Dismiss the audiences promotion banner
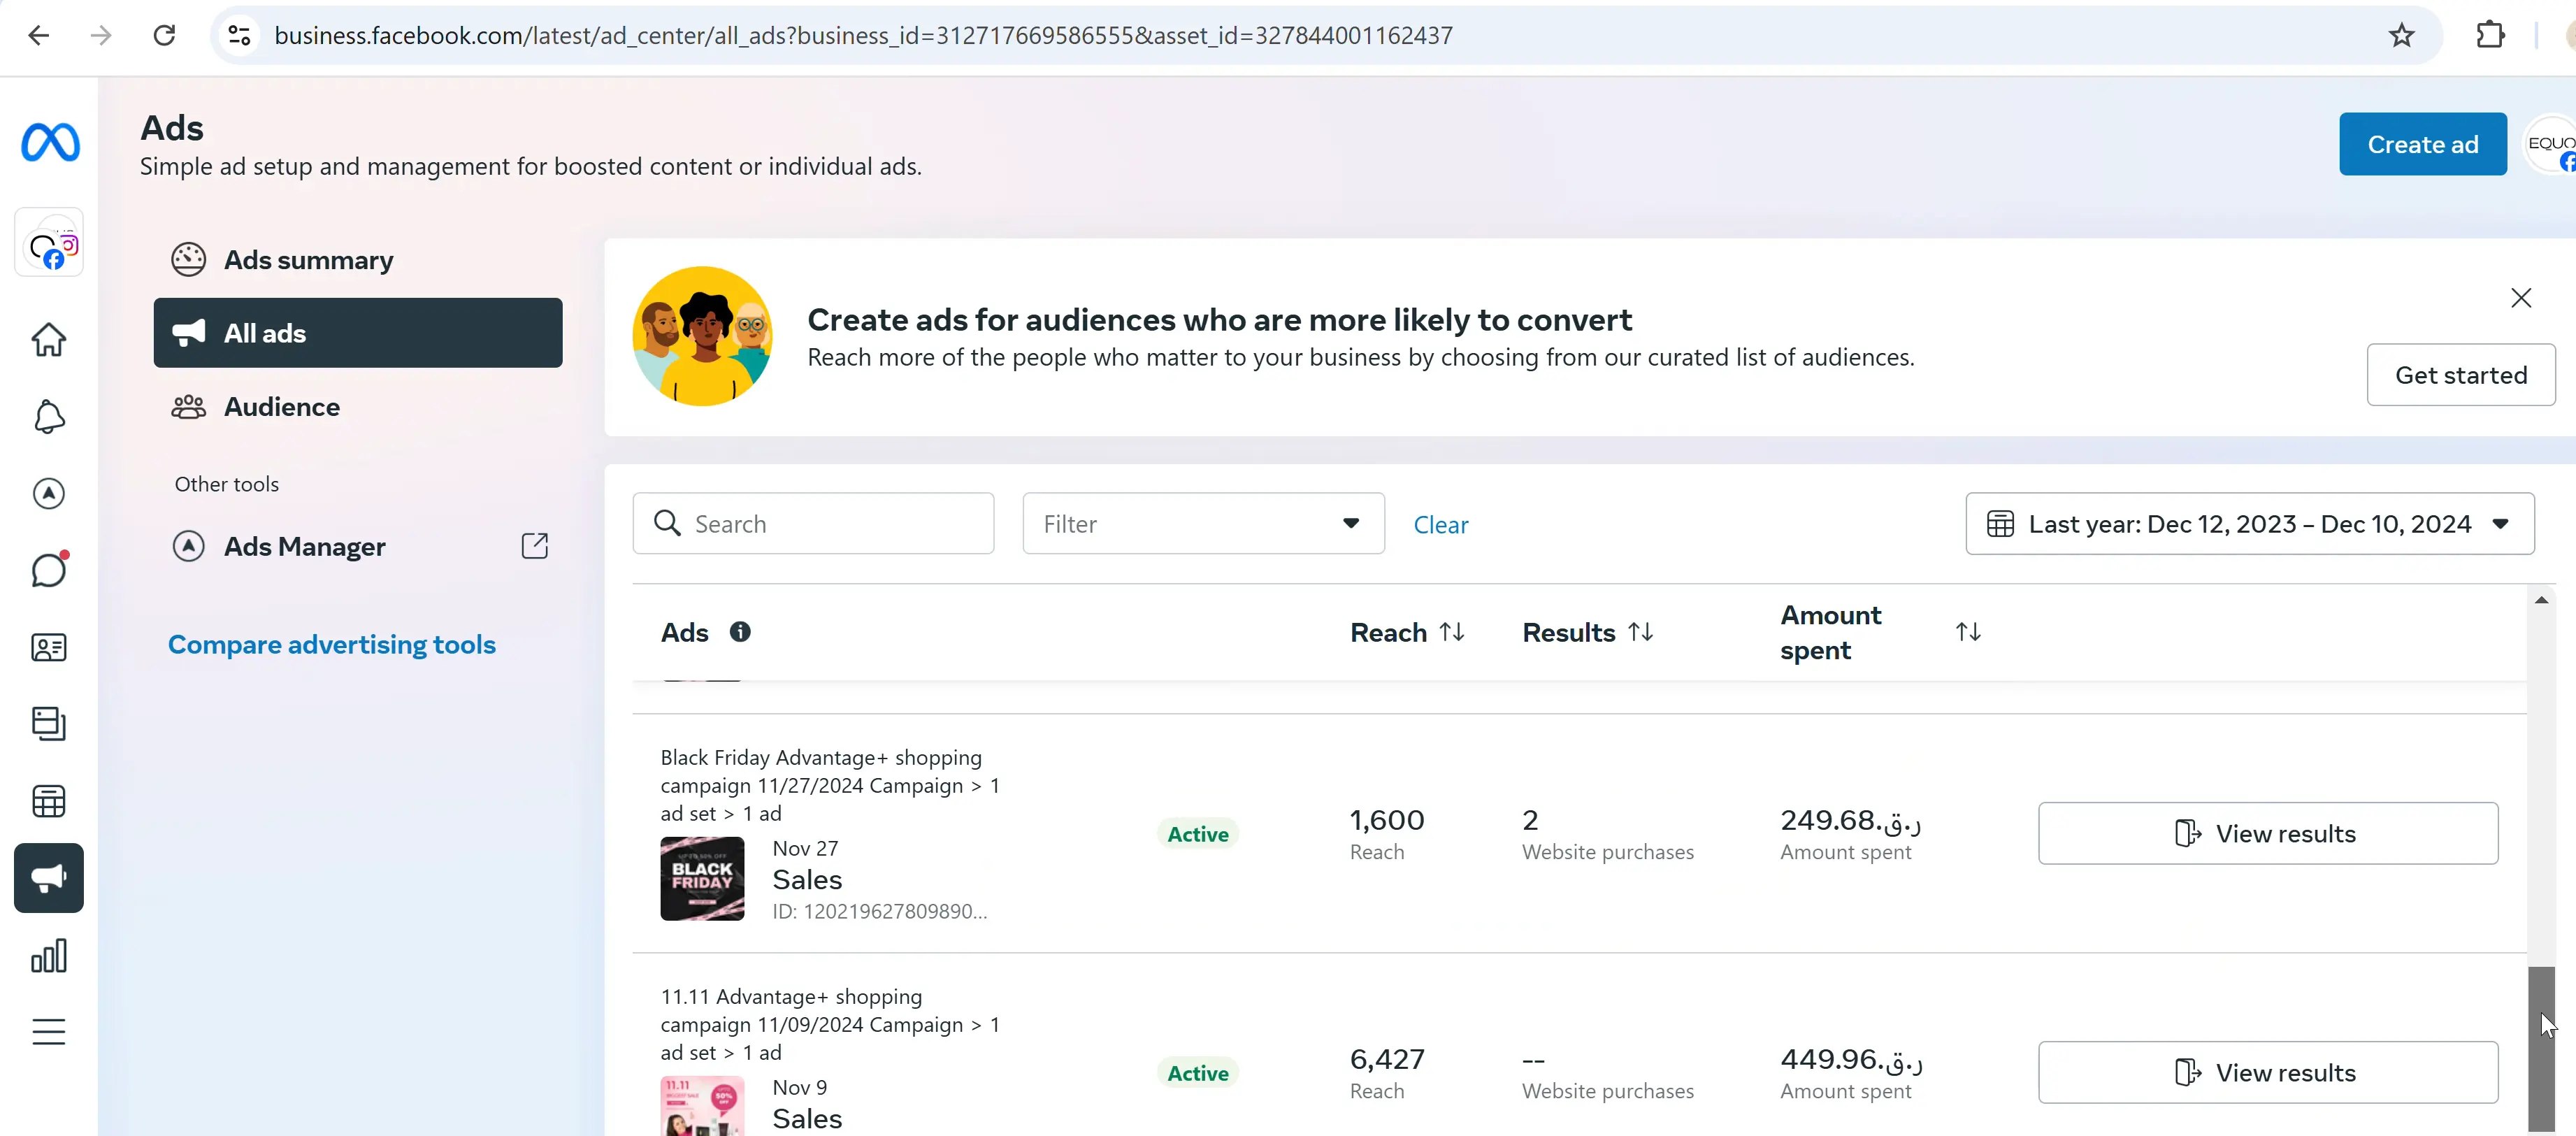 (2521, 298)
